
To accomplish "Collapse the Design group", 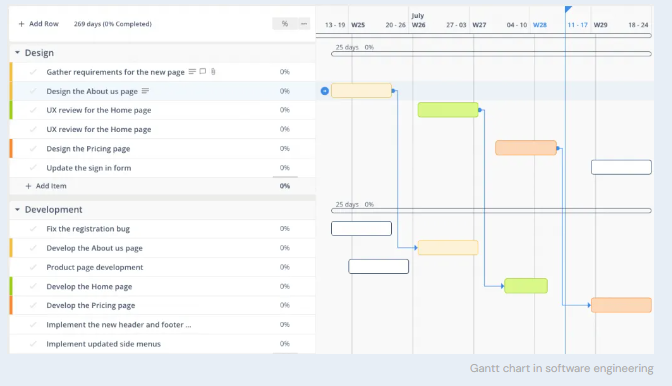I will coord(17,52).
